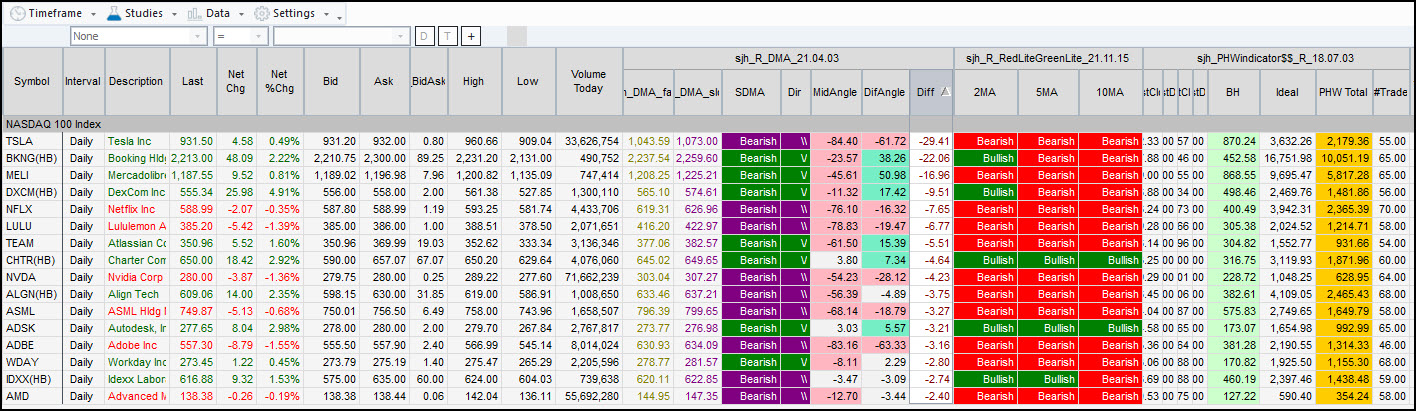
Task: Click the sjh_R_DMA_21.04.03 study group header
Action: coord(787,58)
